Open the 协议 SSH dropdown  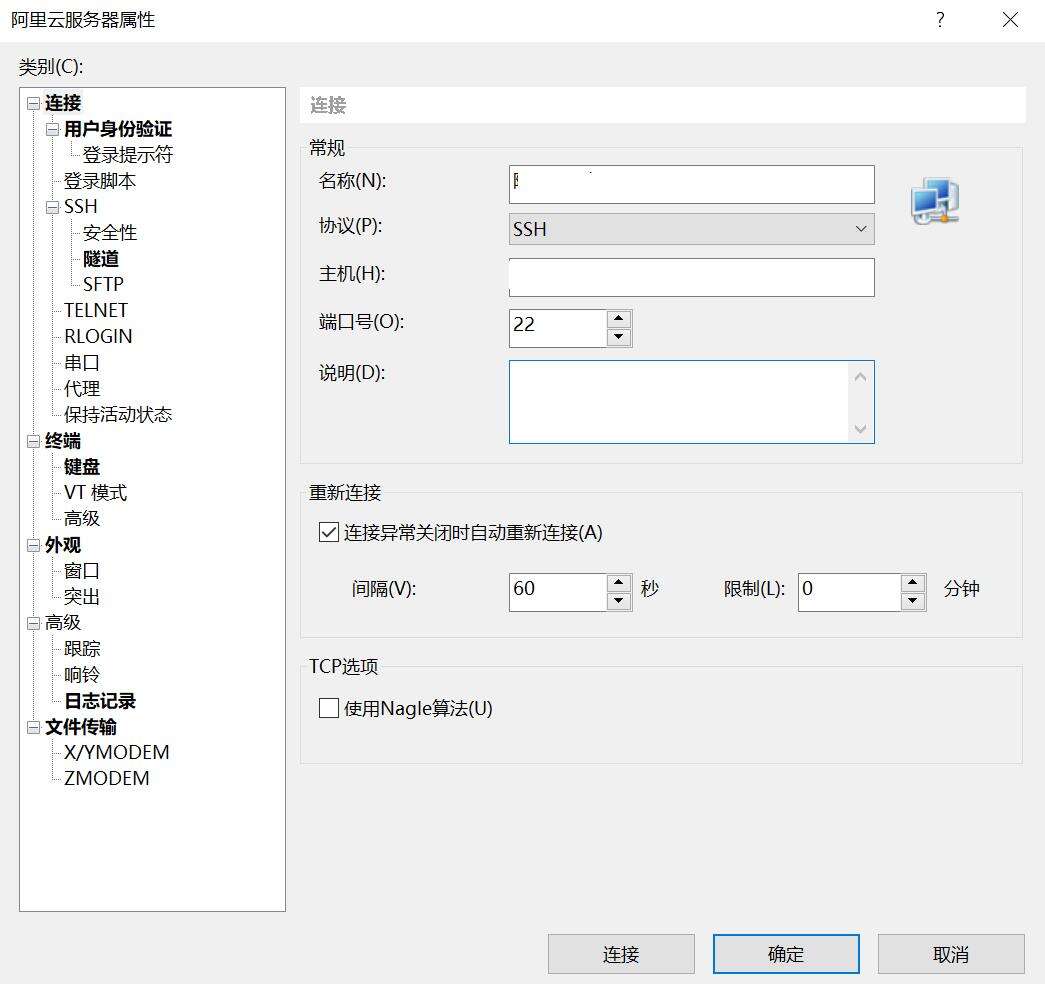click(691, 229)
